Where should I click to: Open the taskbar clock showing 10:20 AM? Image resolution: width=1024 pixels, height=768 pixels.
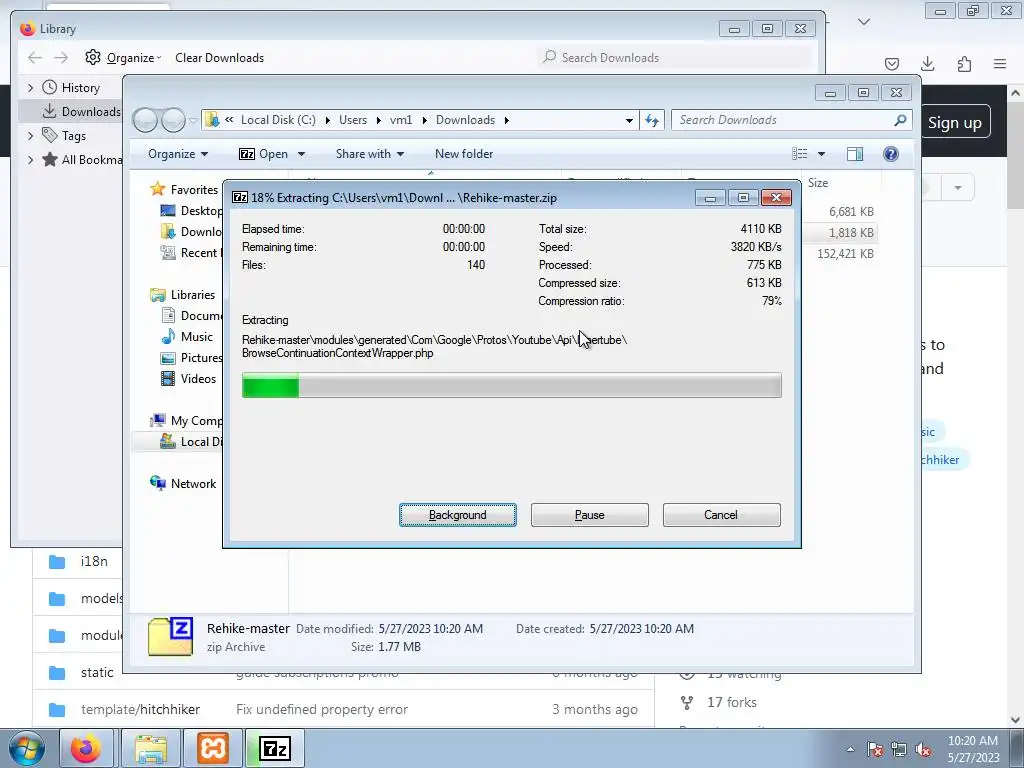(973, 749)
